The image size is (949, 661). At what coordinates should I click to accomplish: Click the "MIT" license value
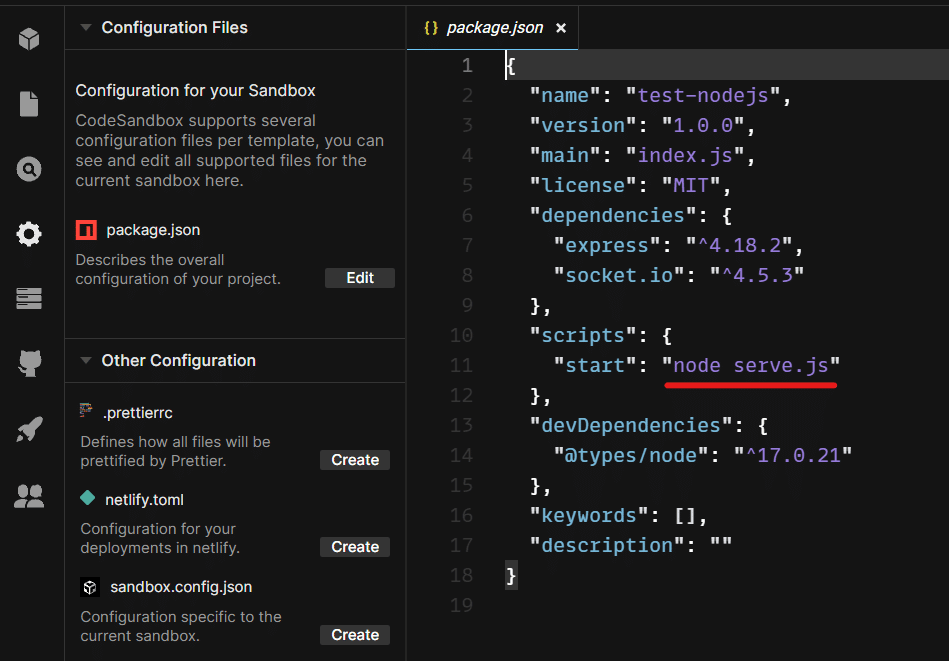691,185
